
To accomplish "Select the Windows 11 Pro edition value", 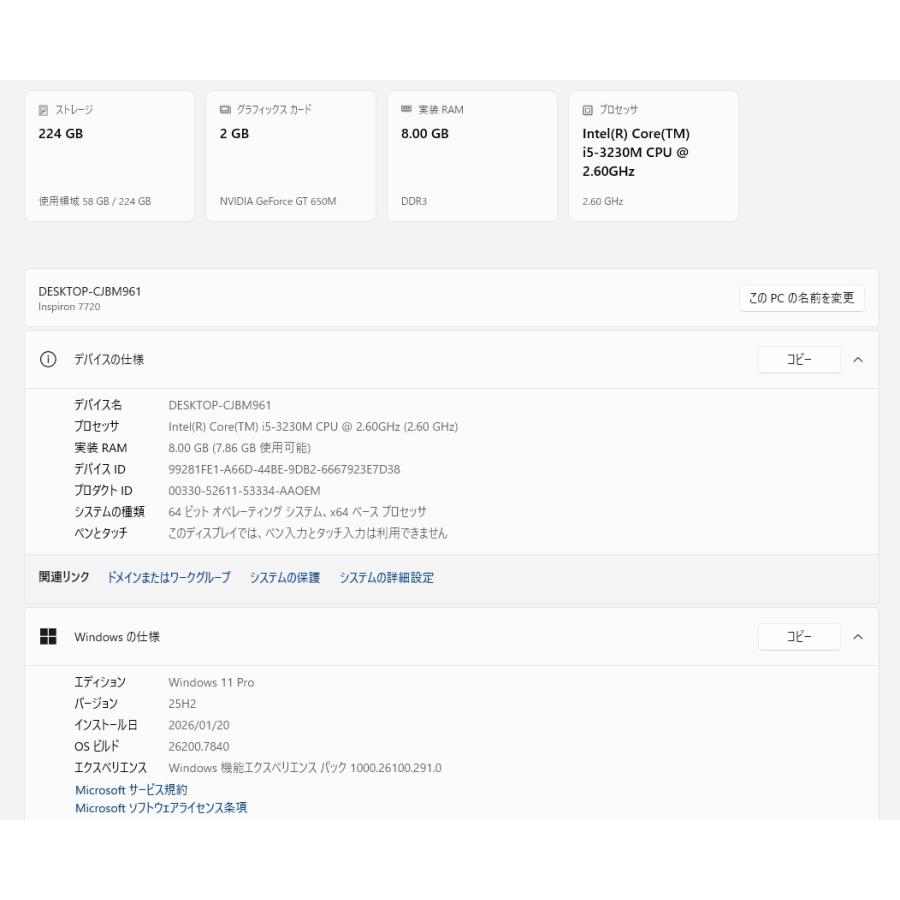I will click(x=211, y=682).
